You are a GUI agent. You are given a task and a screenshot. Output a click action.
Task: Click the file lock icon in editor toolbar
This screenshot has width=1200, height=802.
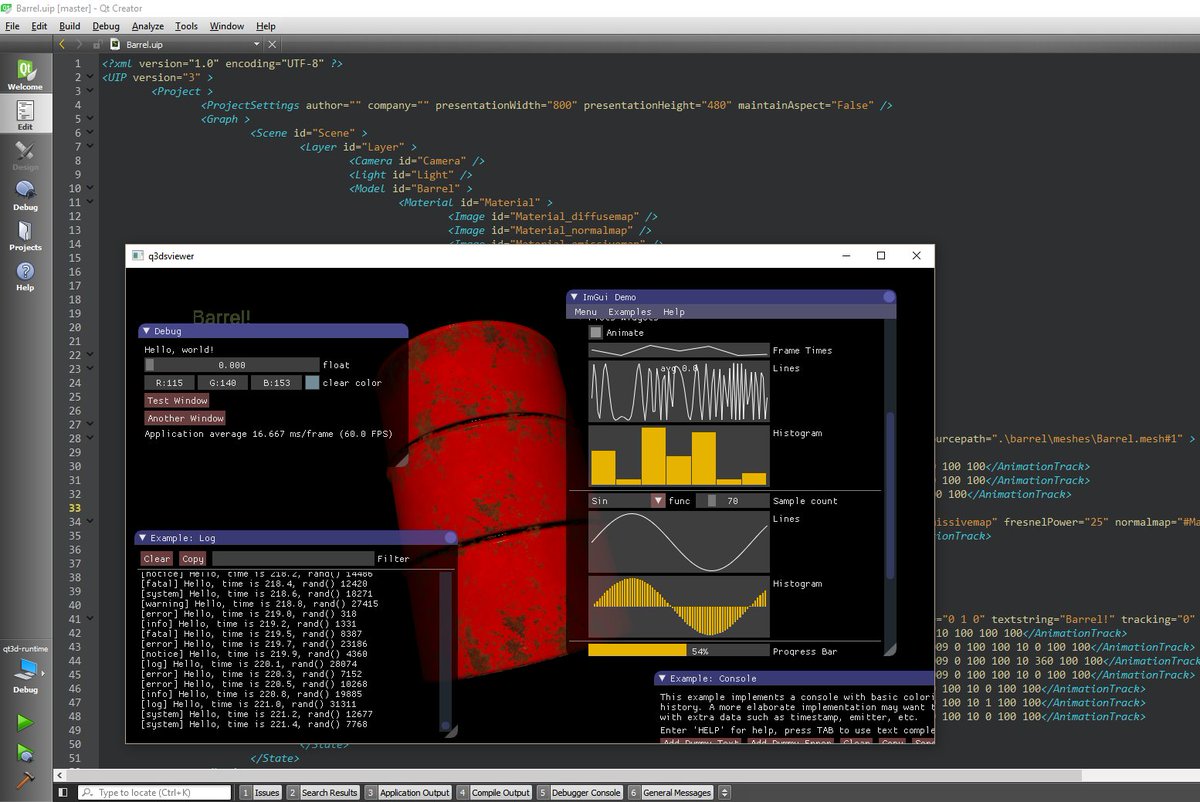(96, 45)
